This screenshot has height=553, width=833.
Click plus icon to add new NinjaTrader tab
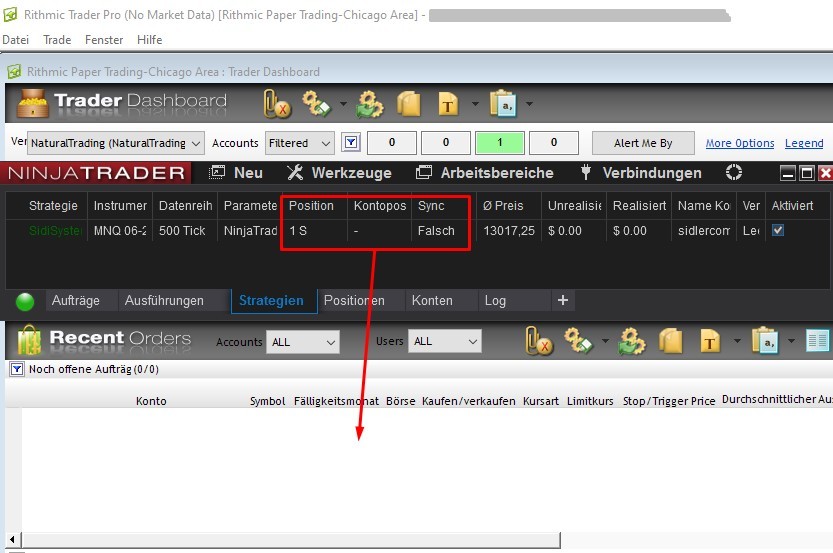coord(563,301)
